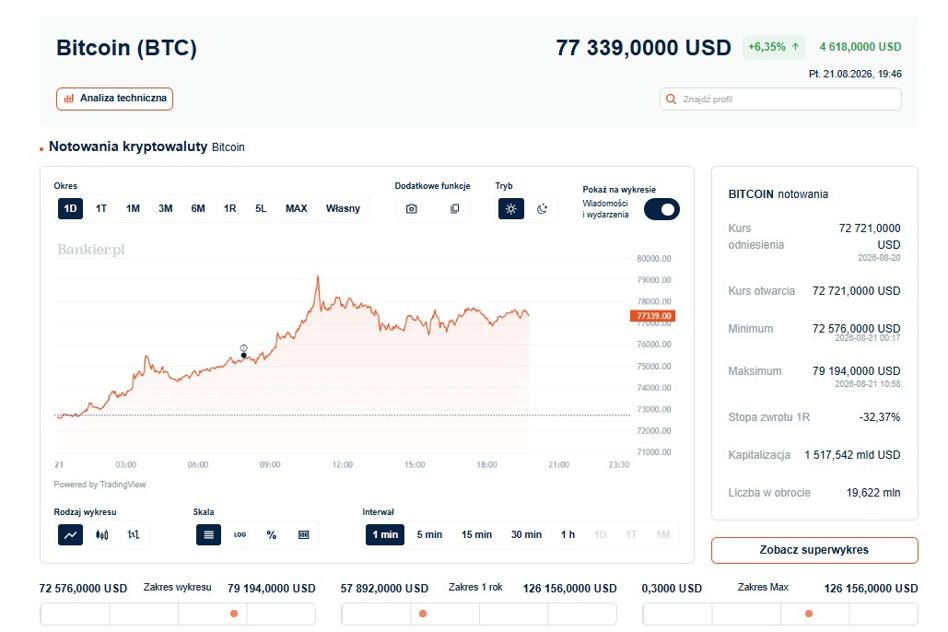Take a chart snapshot with camera icon
The image size is (948, 632).
[x=411, y=209]
